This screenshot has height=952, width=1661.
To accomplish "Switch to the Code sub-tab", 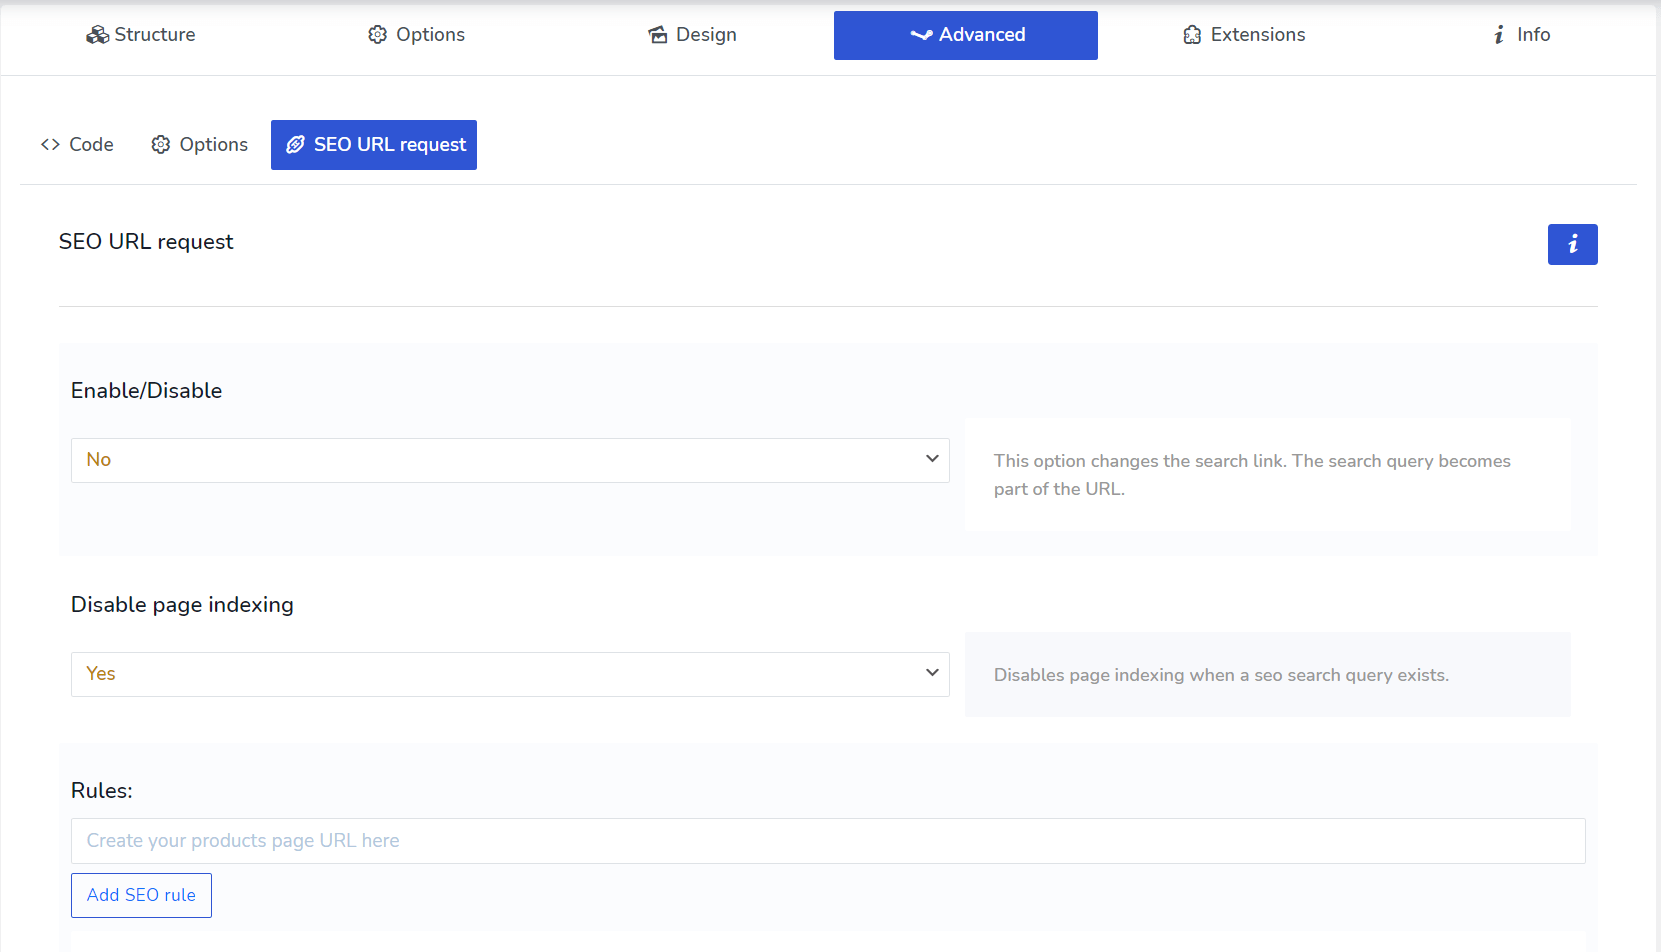I will pyautogui.click(x=77, y=145).
